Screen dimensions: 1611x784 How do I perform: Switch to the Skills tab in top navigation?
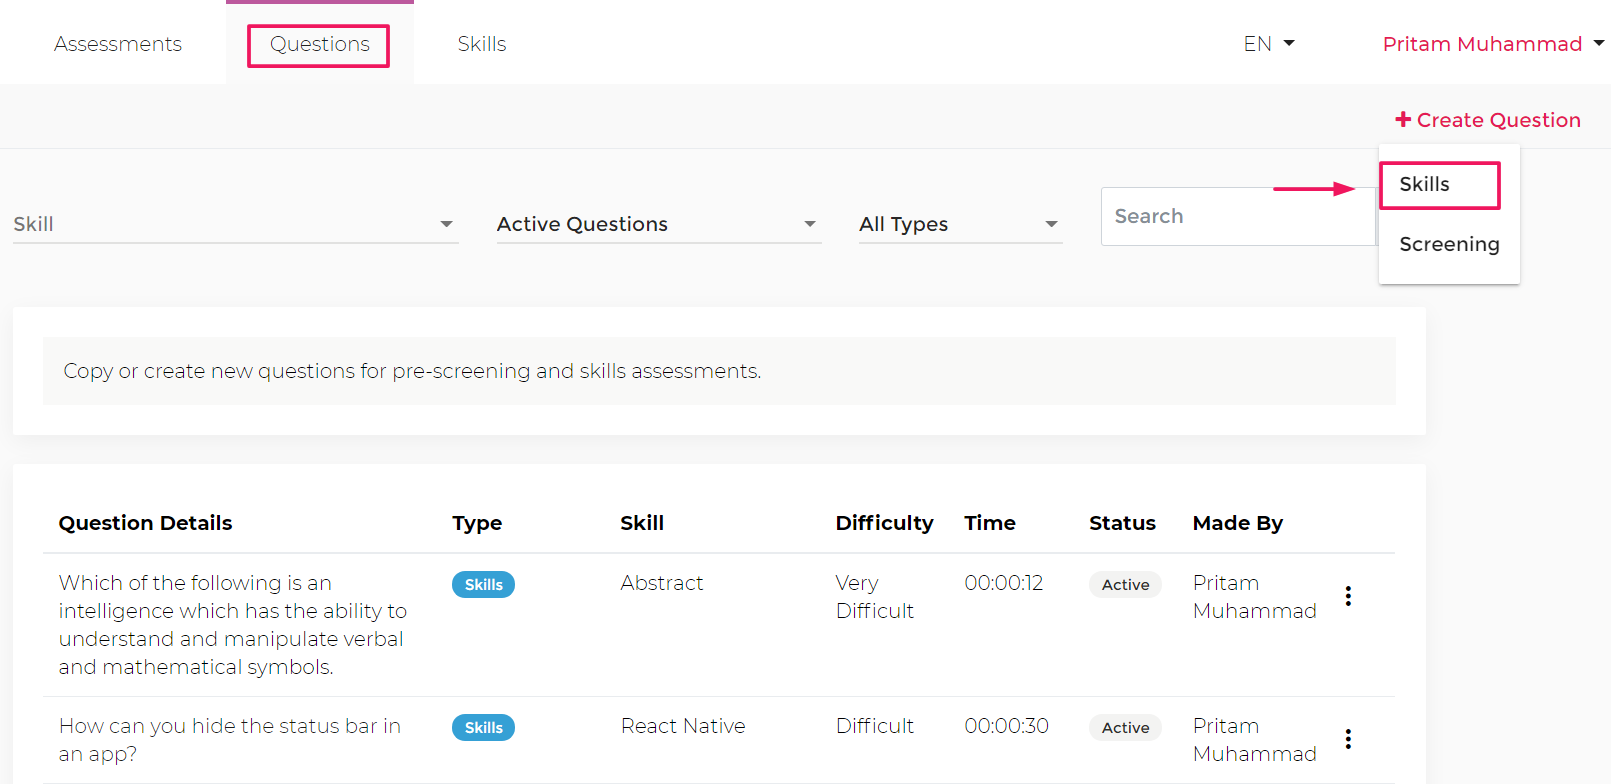(482, 44)
